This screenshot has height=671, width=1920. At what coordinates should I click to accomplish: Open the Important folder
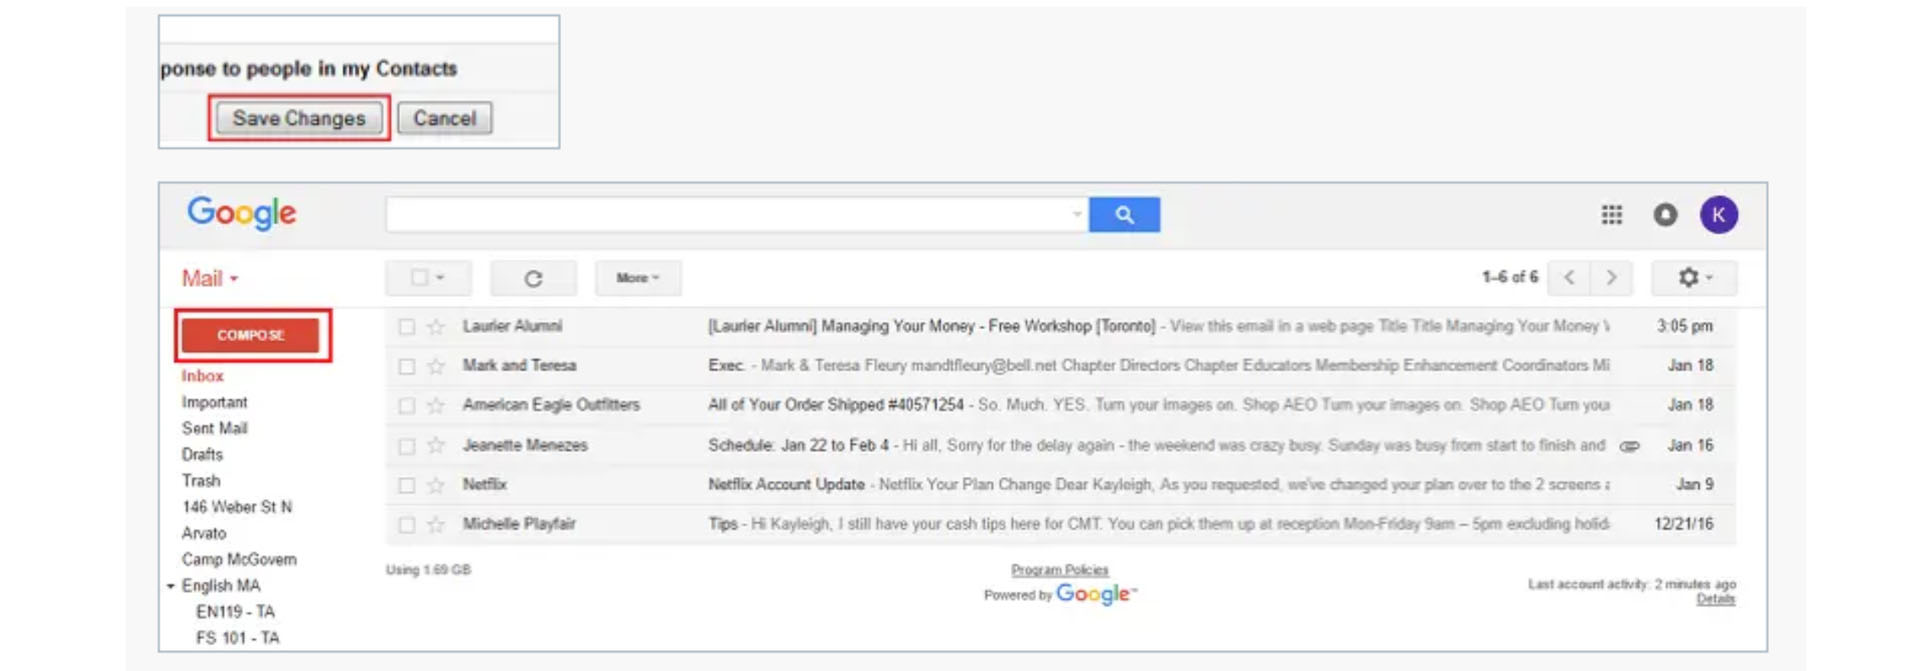(x=214, y=402)
